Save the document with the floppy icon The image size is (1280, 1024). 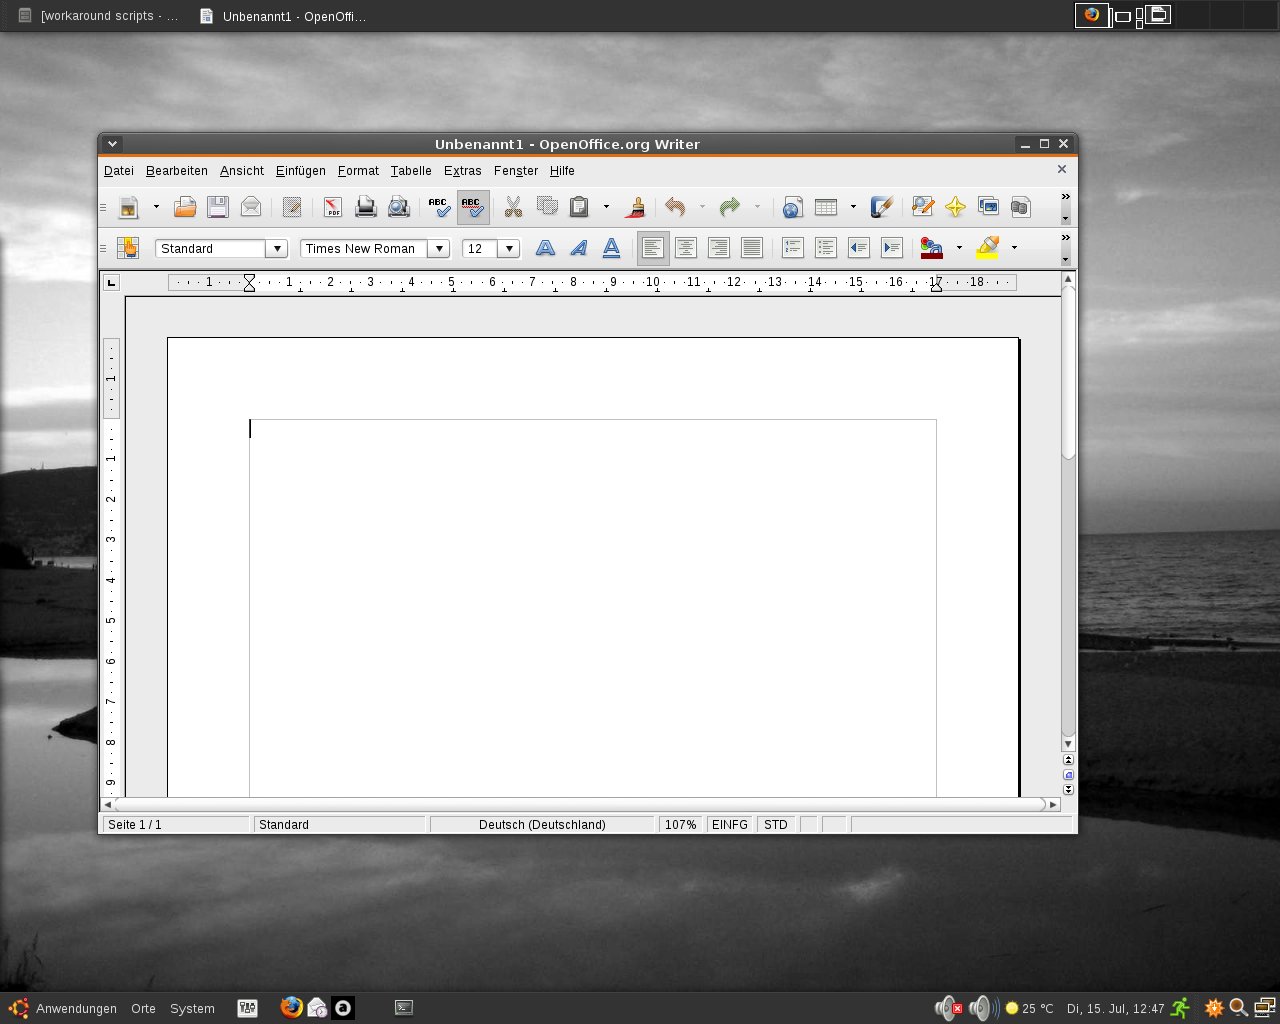(x=218, y=207)
